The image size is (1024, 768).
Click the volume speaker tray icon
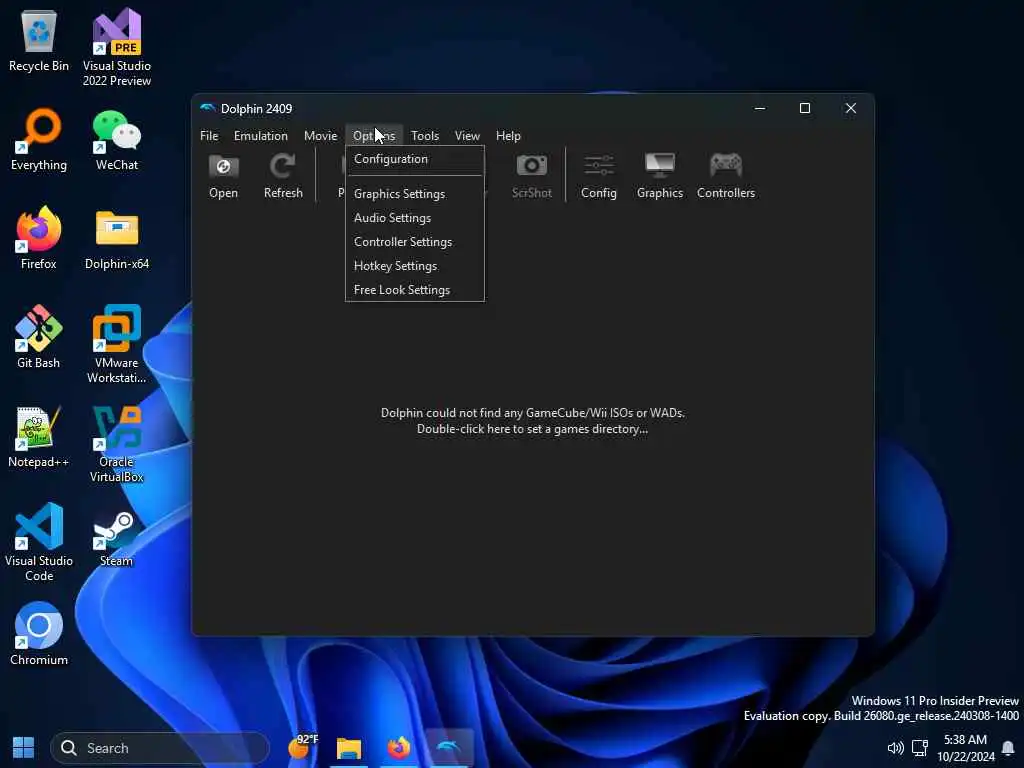[x=895, y=747]
